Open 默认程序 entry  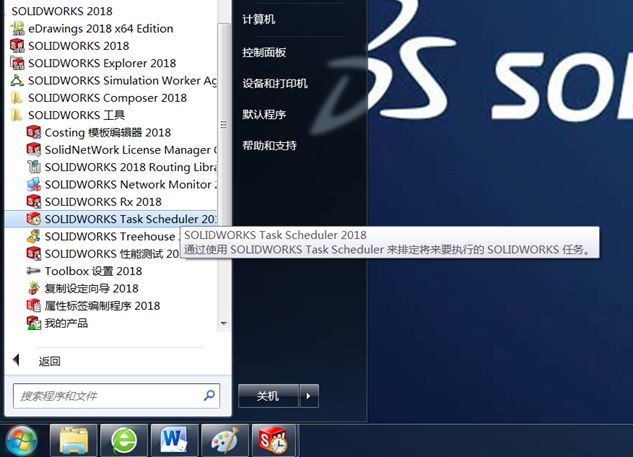[264, 115]
